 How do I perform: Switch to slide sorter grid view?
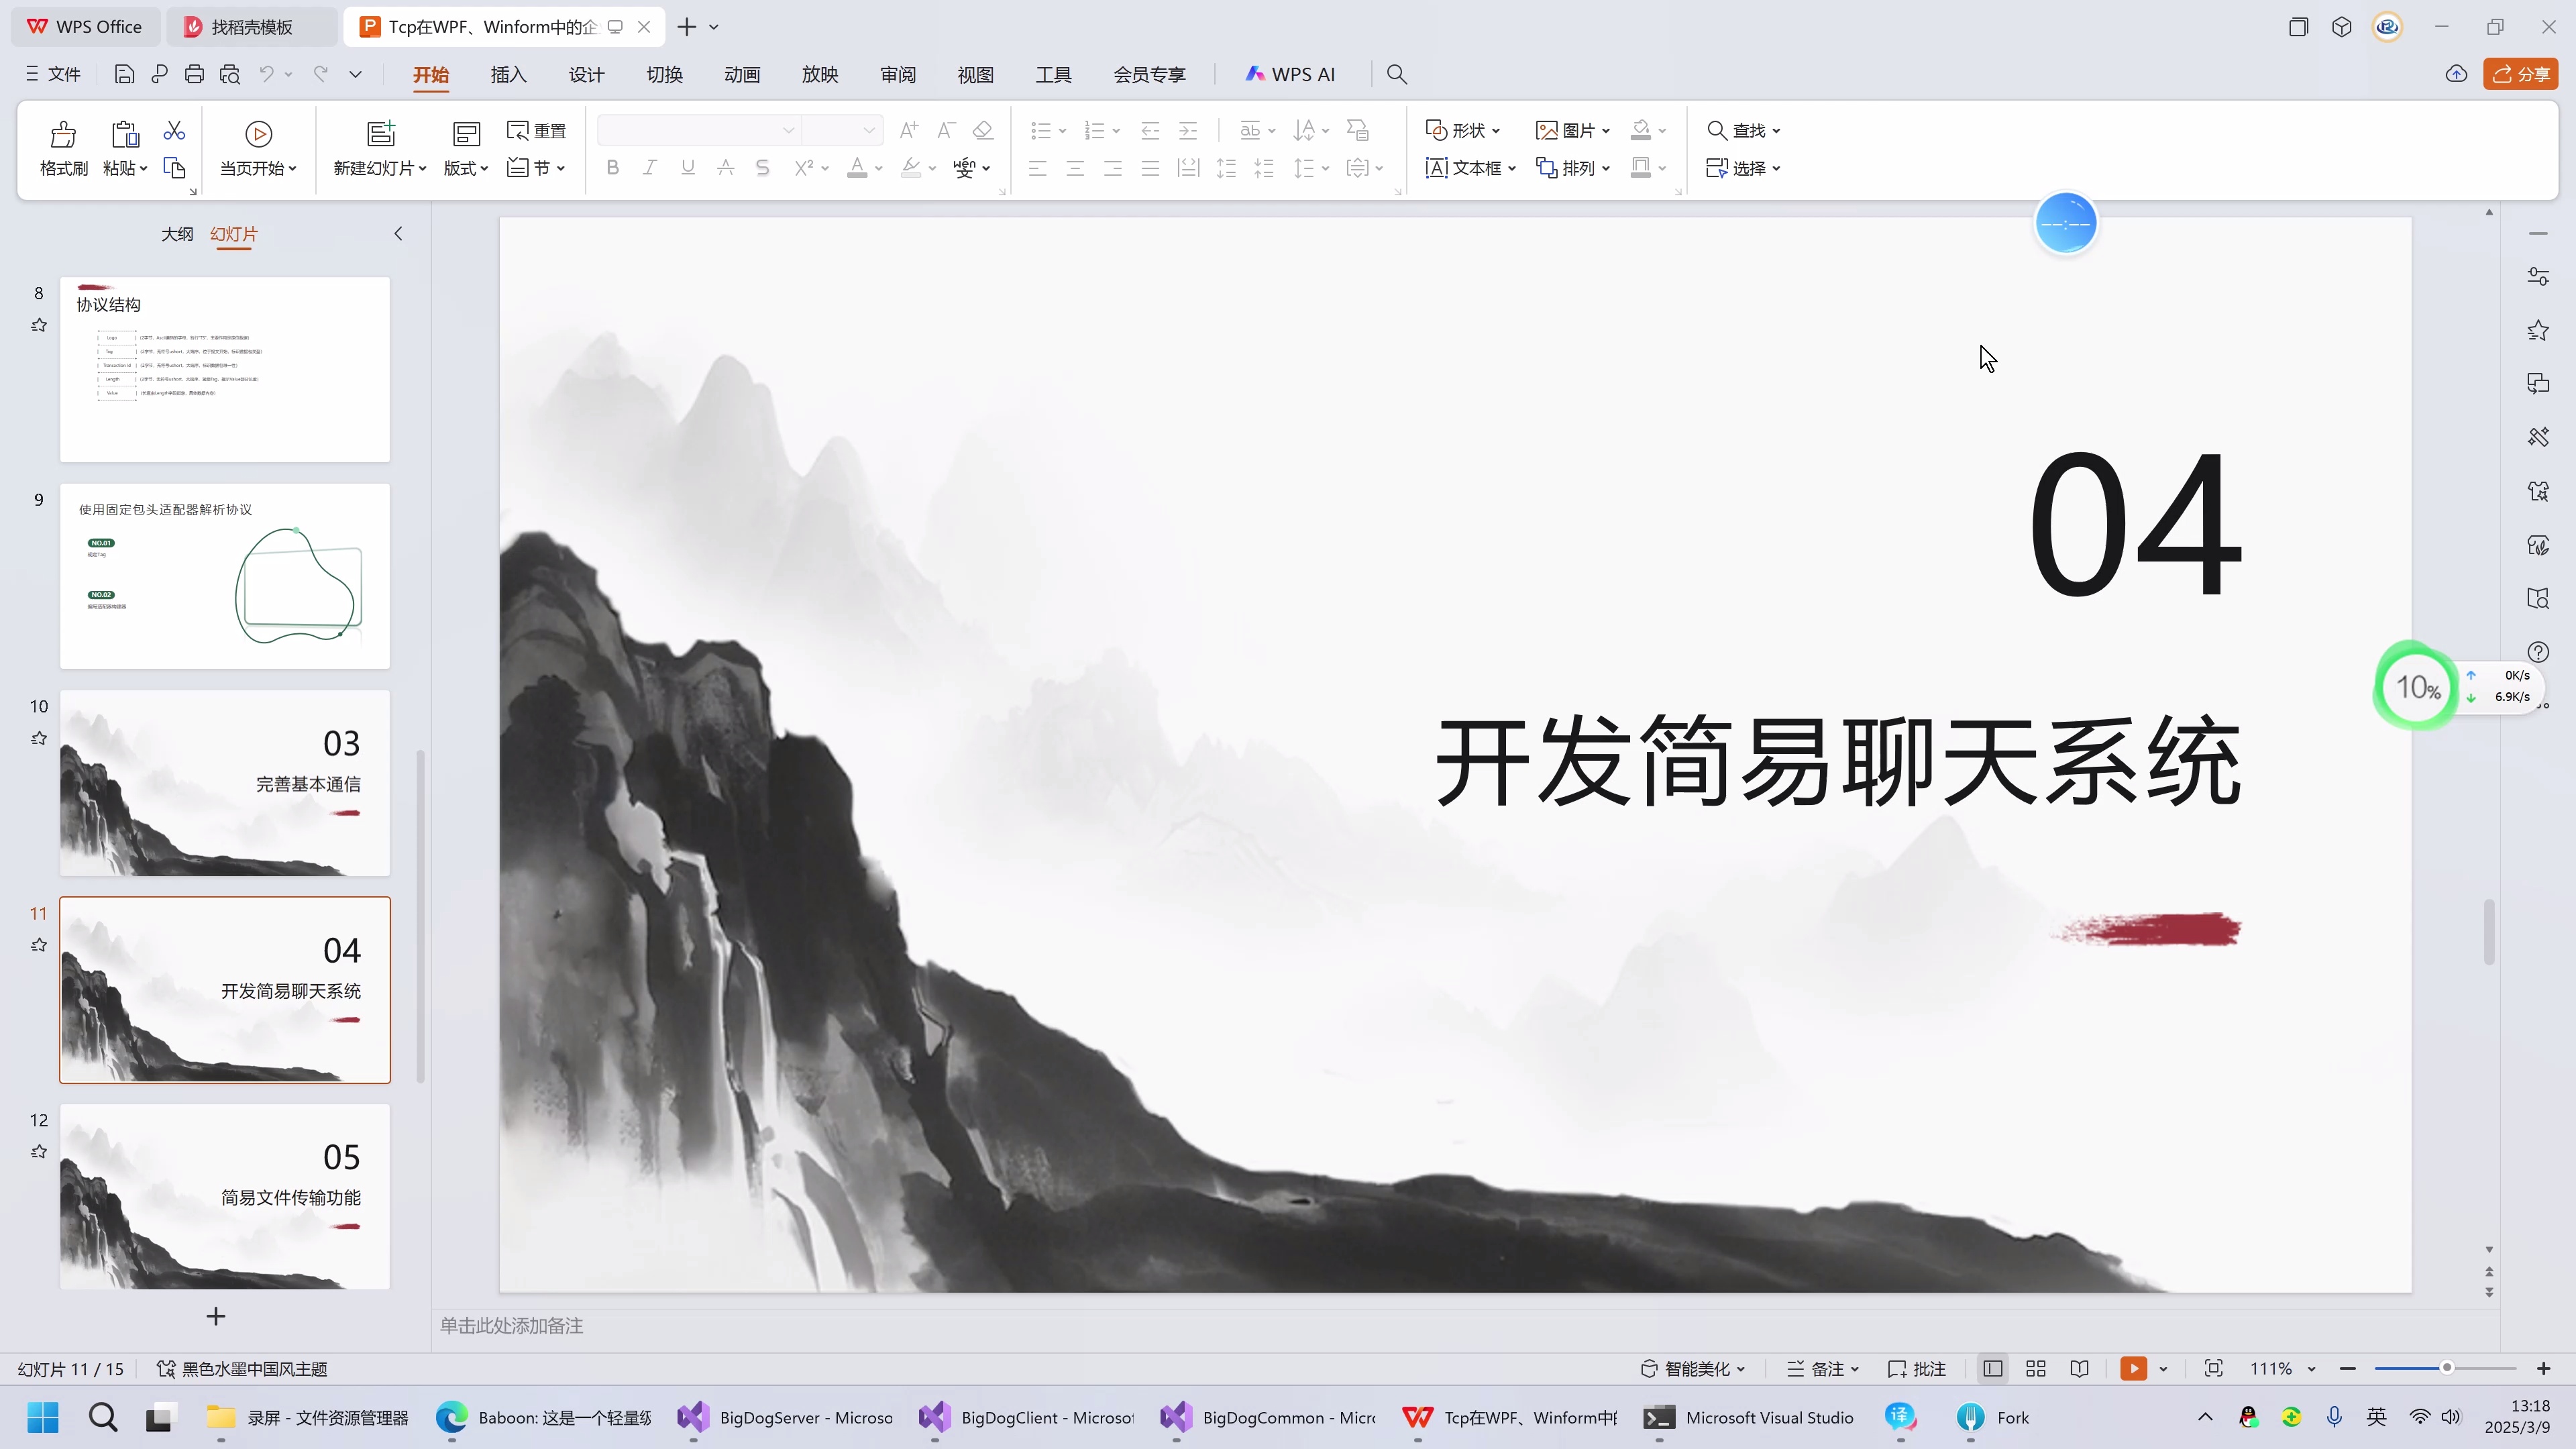point(2036,1368)
